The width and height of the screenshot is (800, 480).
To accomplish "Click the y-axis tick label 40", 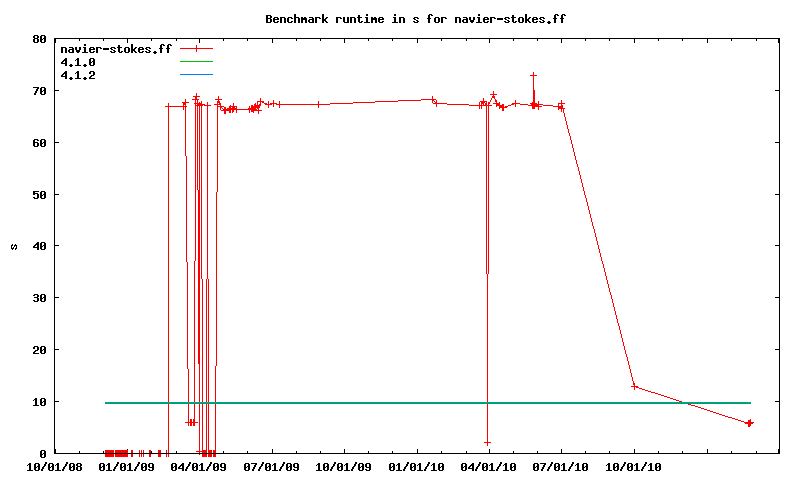I will (39, 246).
